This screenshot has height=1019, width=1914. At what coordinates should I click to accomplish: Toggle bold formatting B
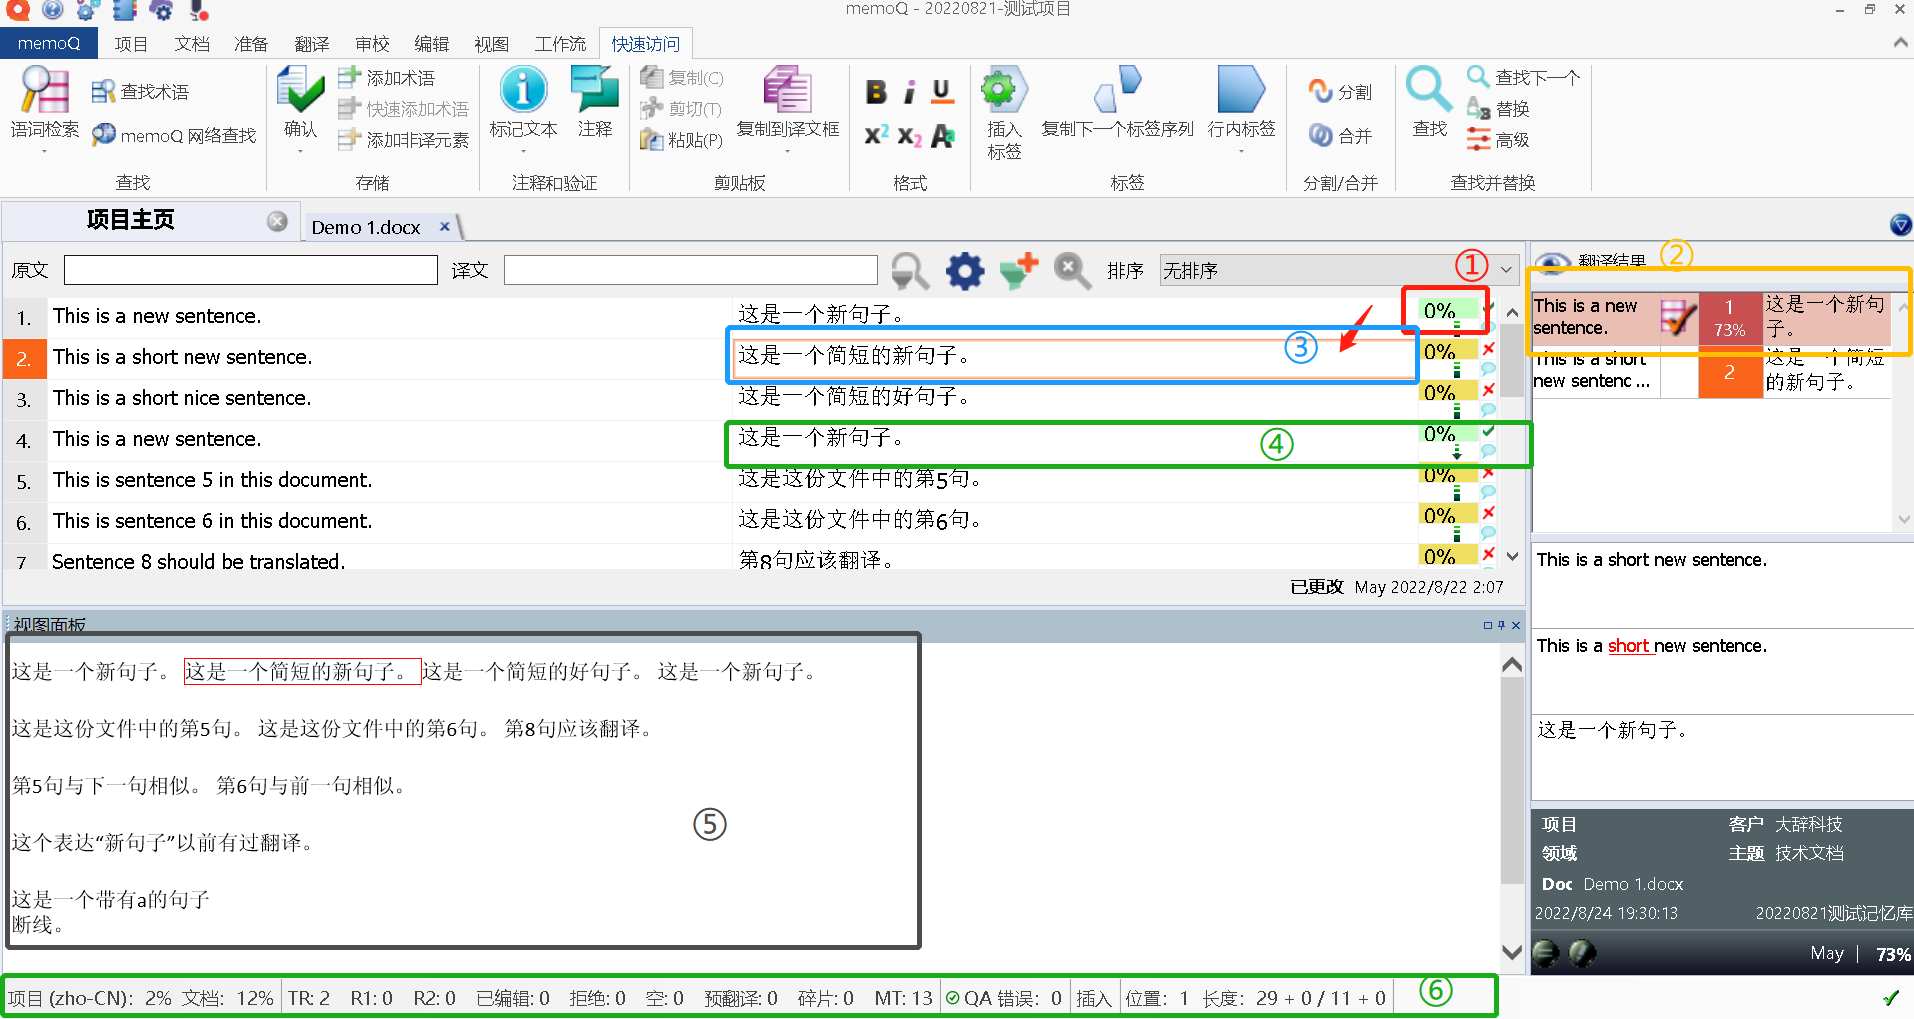pos(876,92)
